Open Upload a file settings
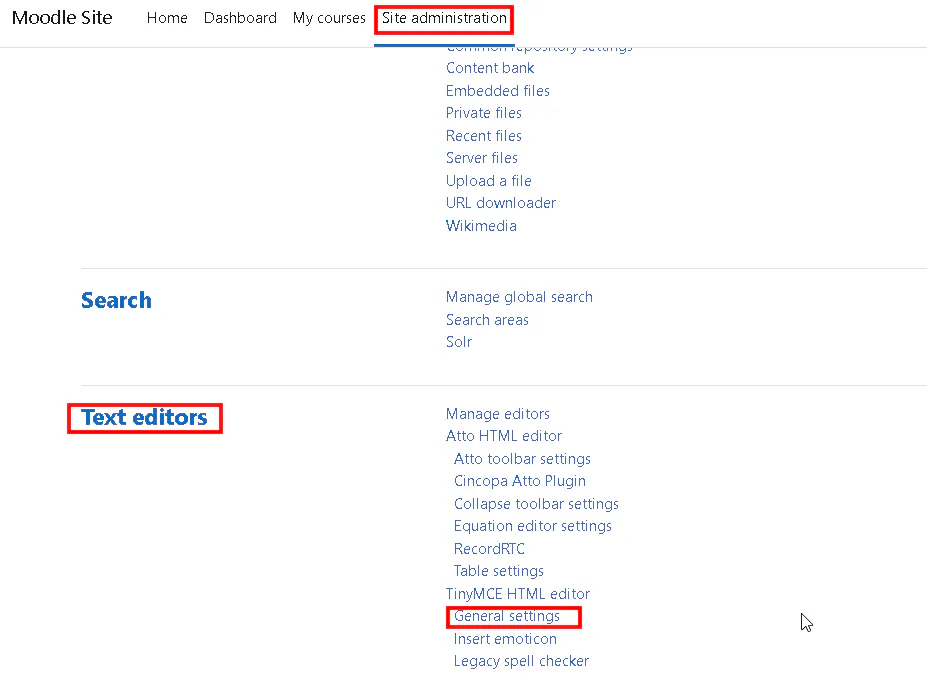Viewport: 927px width, 683px height. click(488, 180)
